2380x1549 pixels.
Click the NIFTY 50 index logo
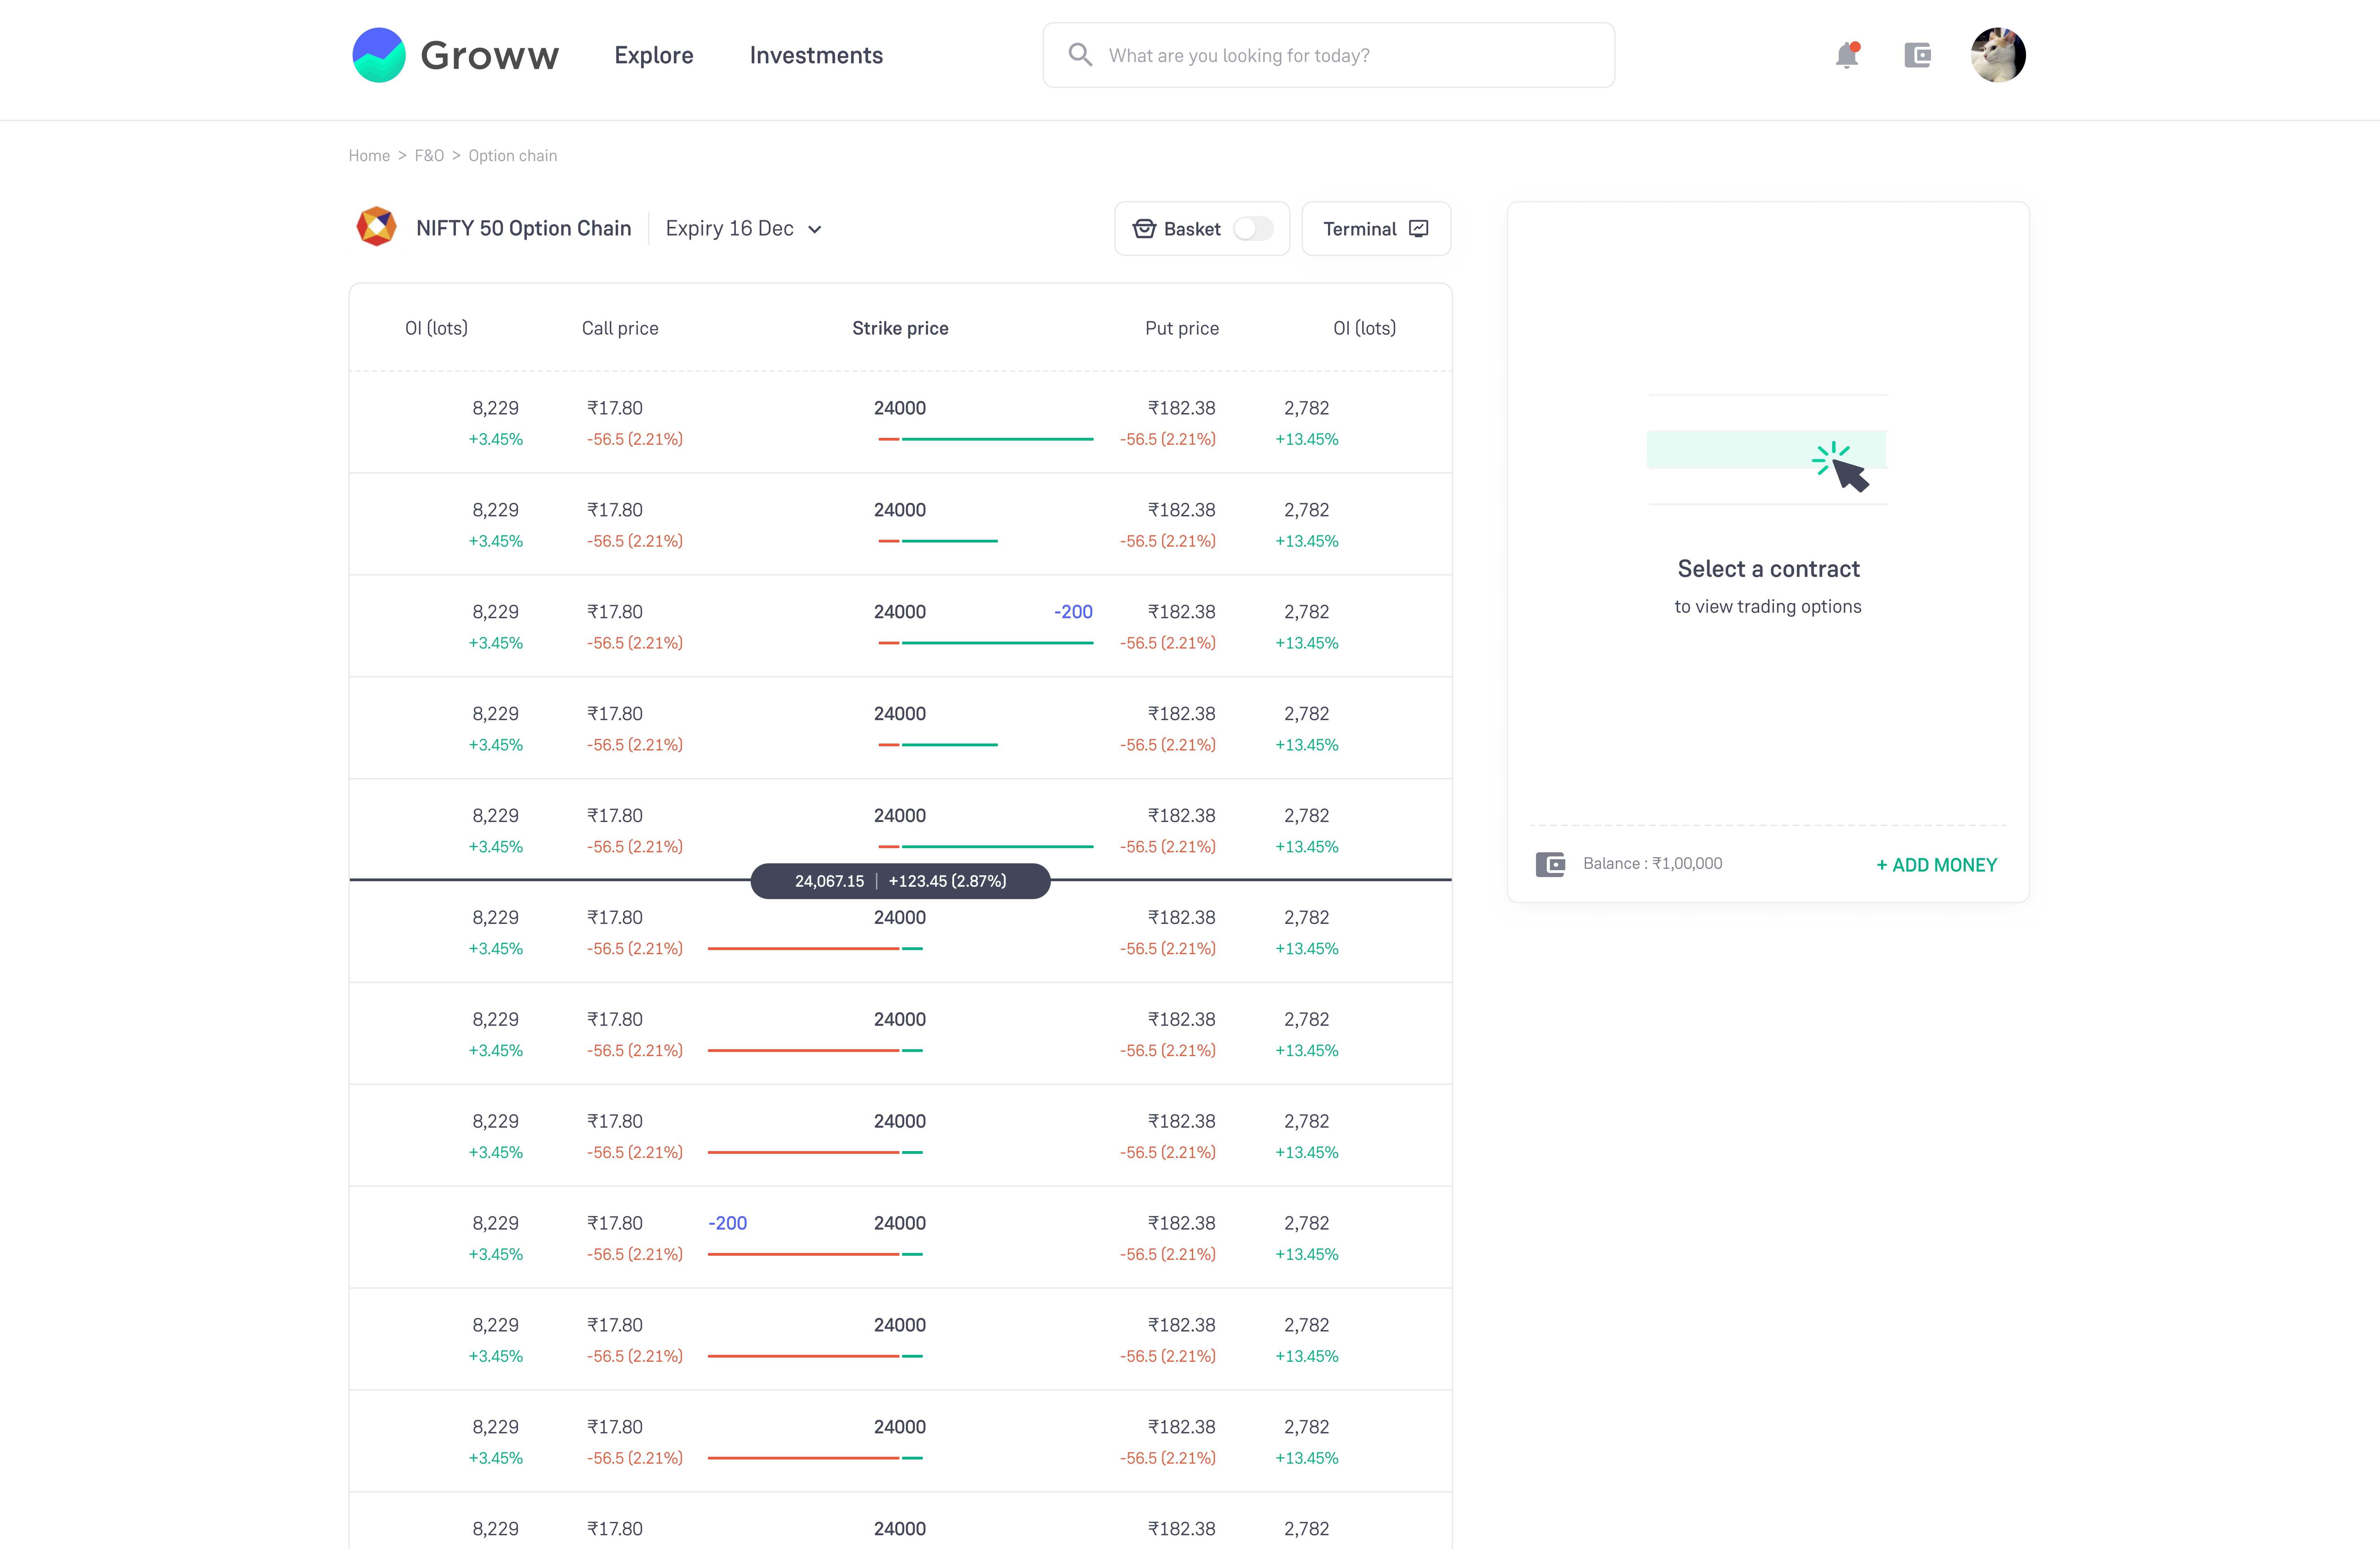click(377, 227)
